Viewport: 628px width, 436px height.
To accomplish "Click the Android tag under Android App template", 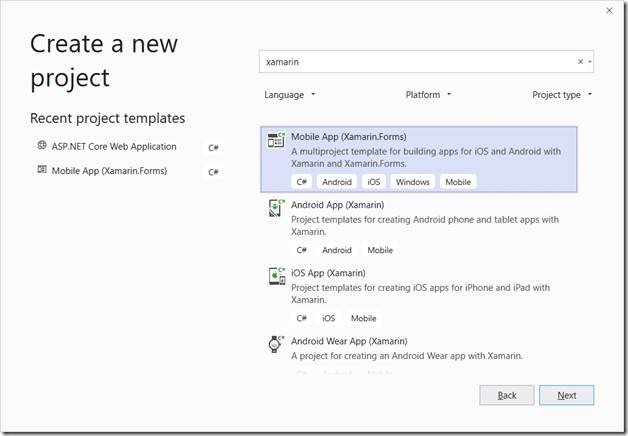I will 337,250.
